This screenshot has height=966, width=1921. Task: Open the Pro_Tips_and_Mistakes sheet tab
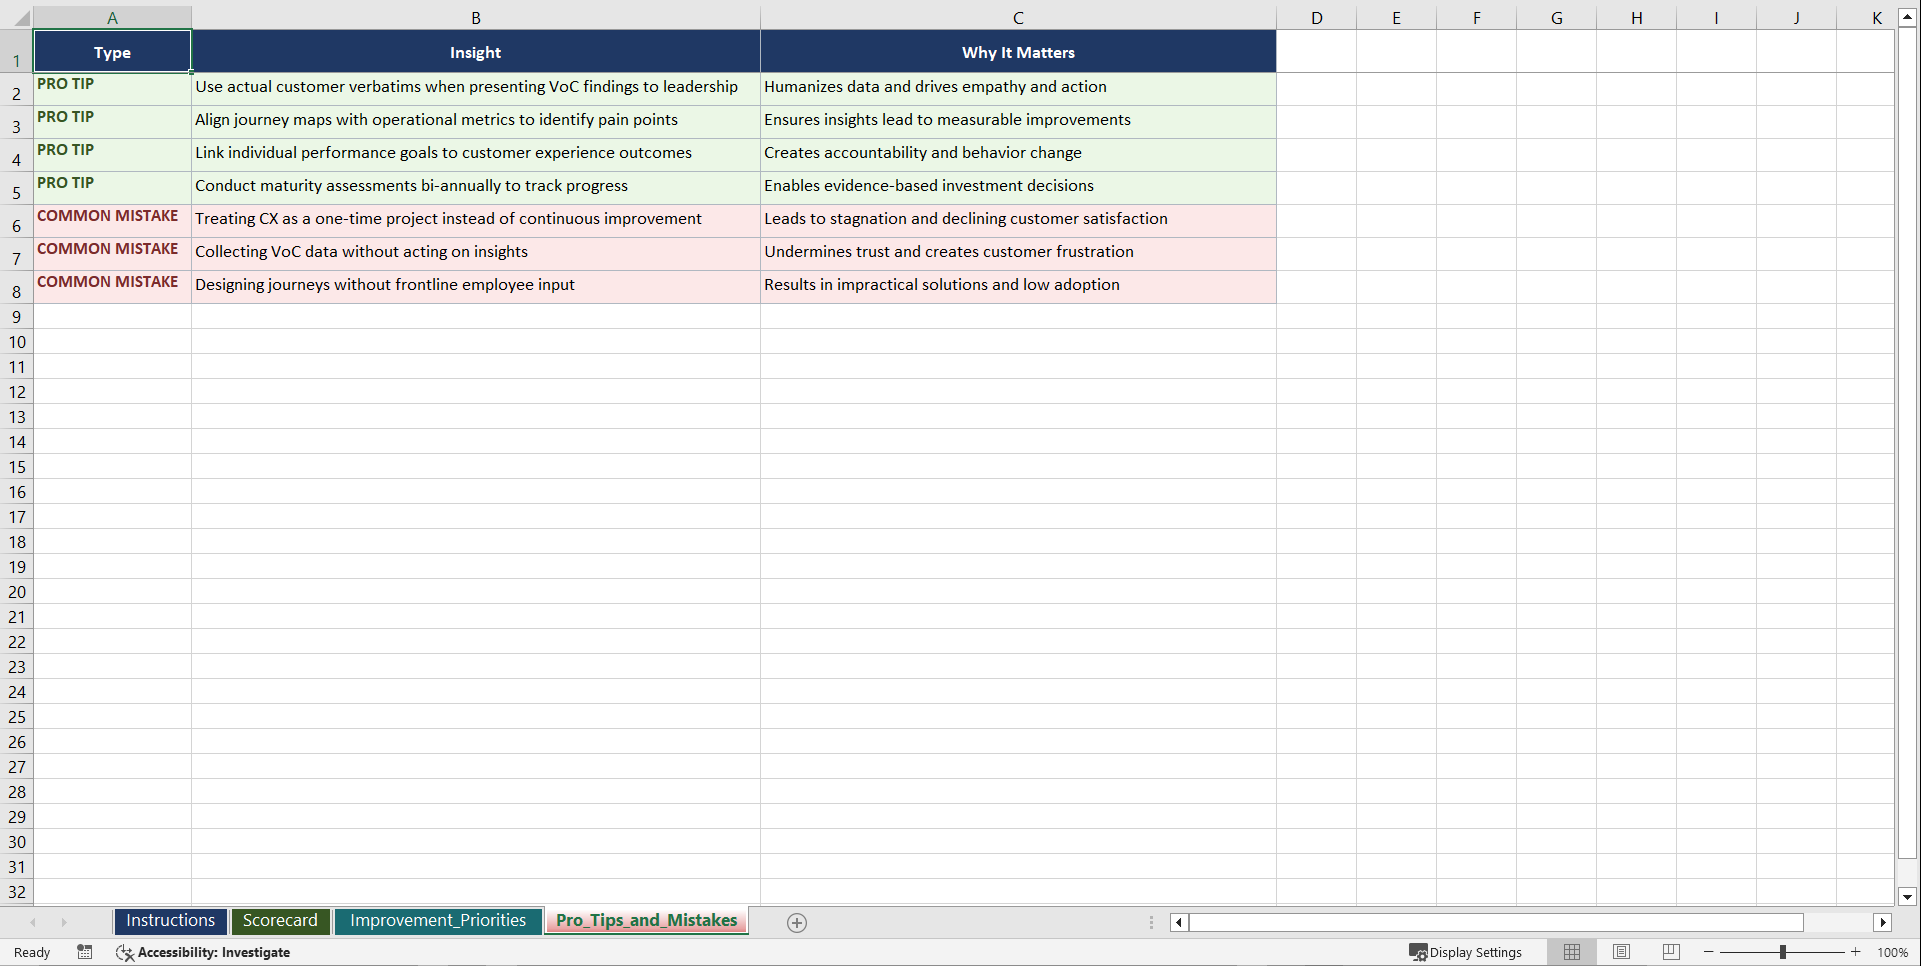(x=646, y=921)
